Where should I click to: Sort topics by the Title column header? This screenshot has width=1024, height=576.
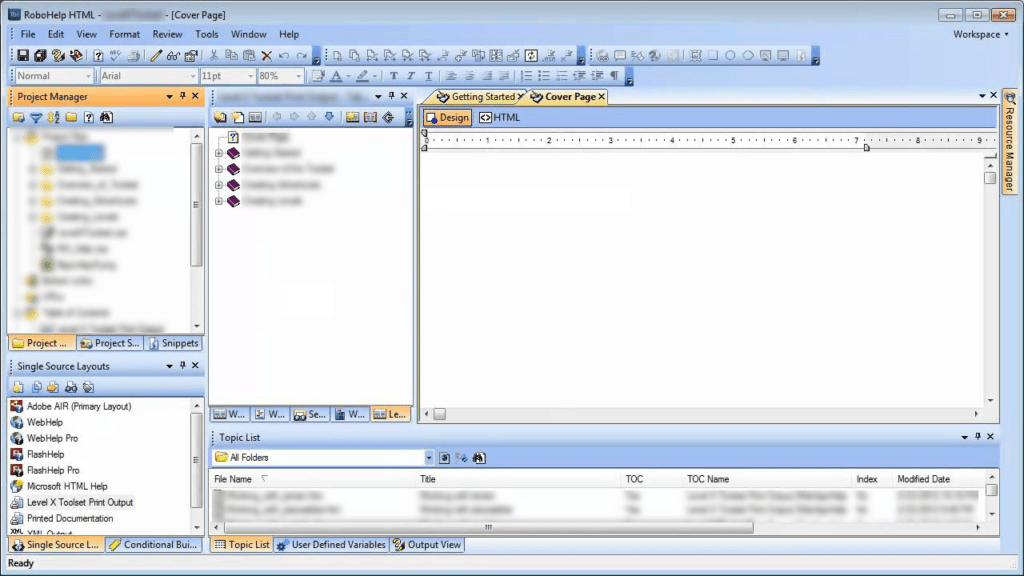pyautogui.click(x=428, y=479)
